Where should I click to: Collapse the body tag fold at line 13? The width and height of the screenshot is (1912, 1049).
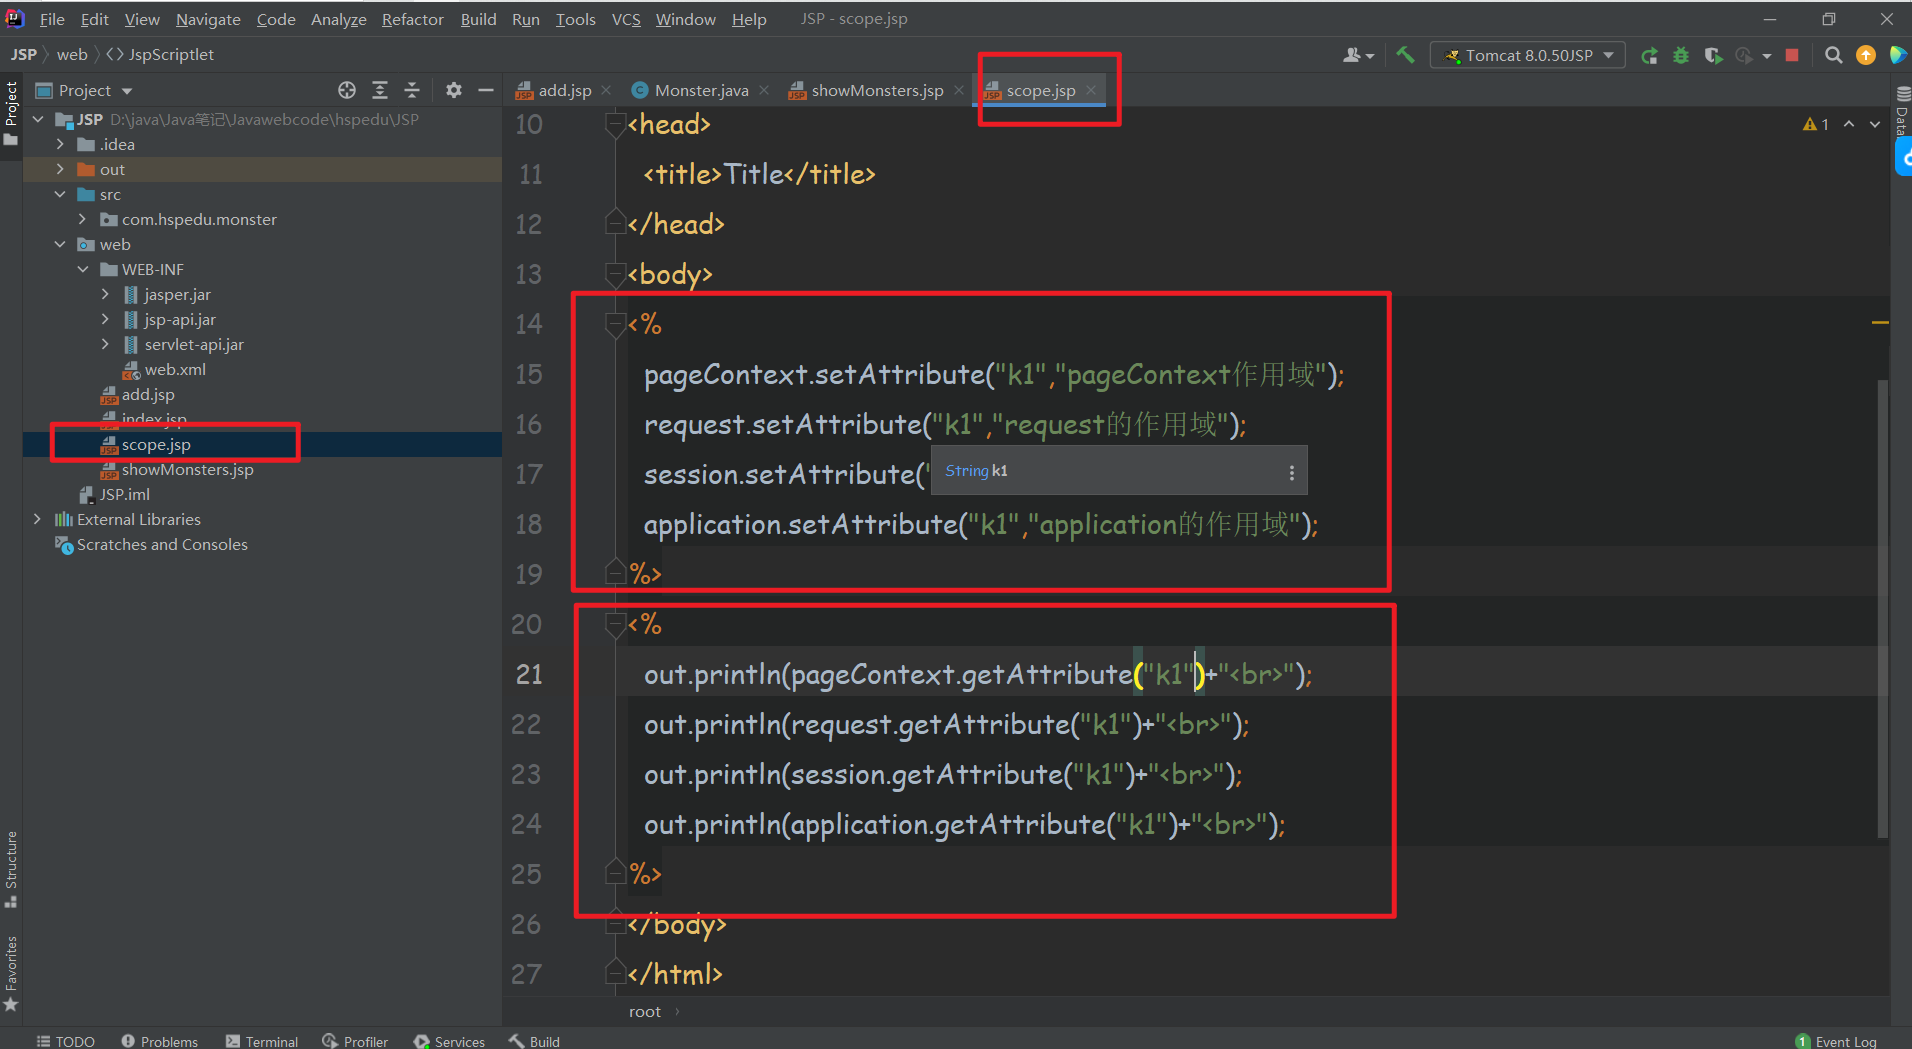pyautogui.click(x=616, y=273)
